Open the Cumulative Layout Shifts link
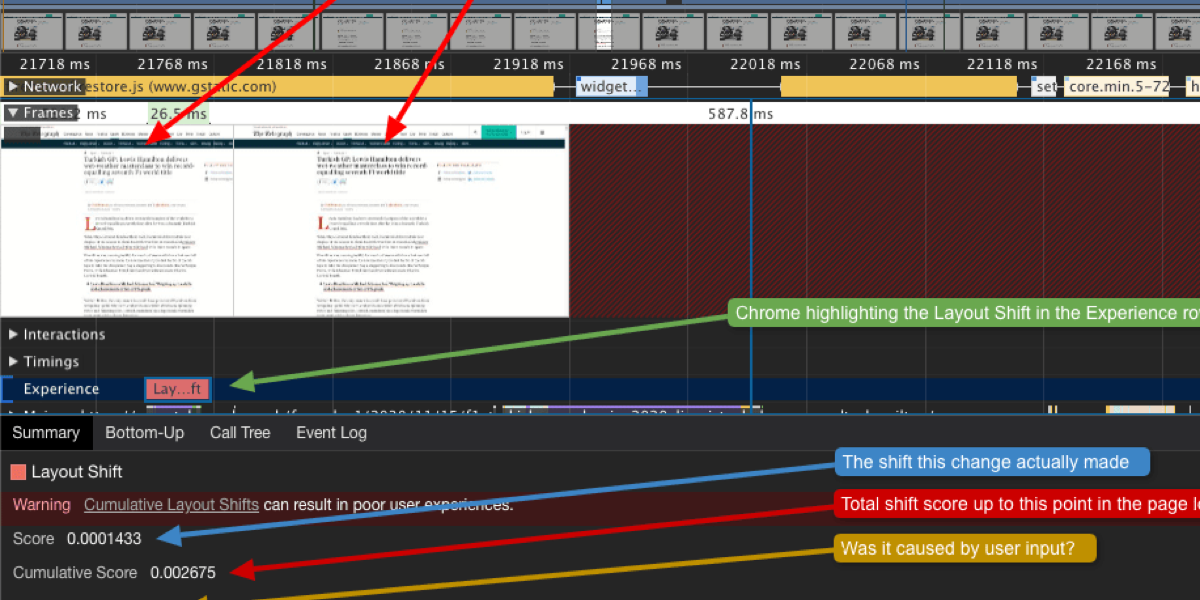1200x600 pixels. tap(171, 505)
